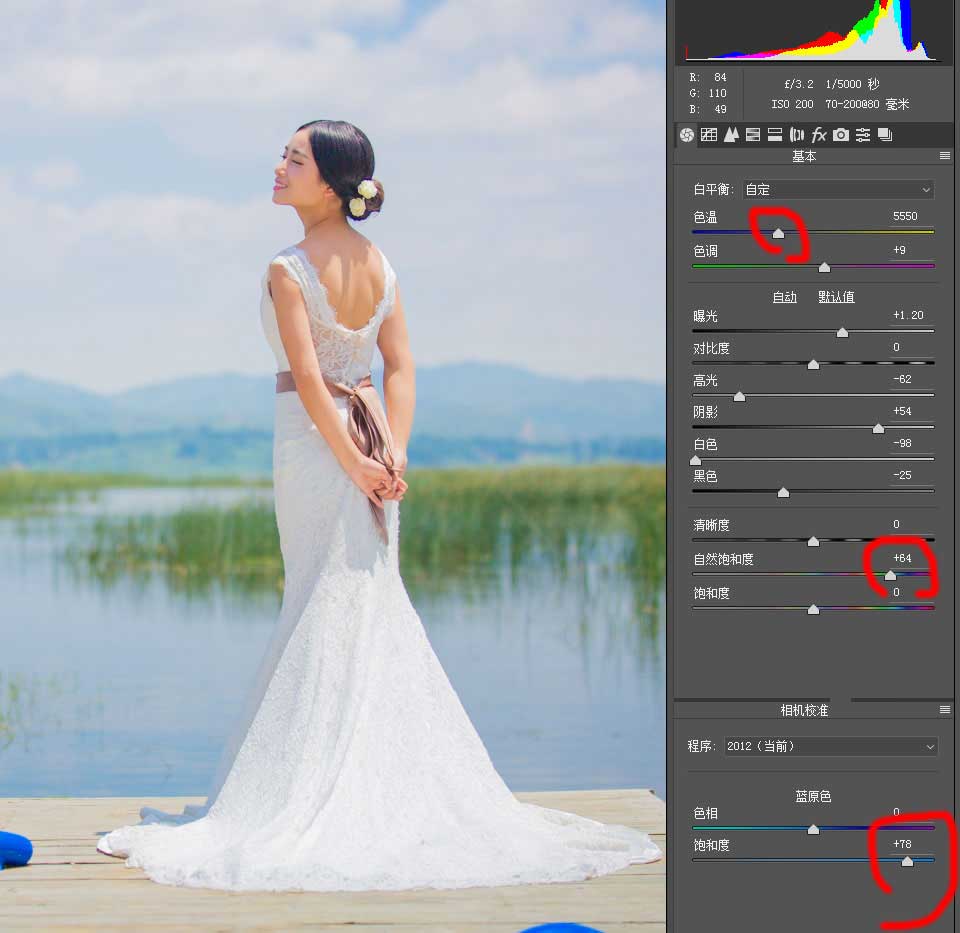This screenshot has width=960, height=933.
Task: Select the Lens Corrections panel icon
Action: click(x=797, y=135)
